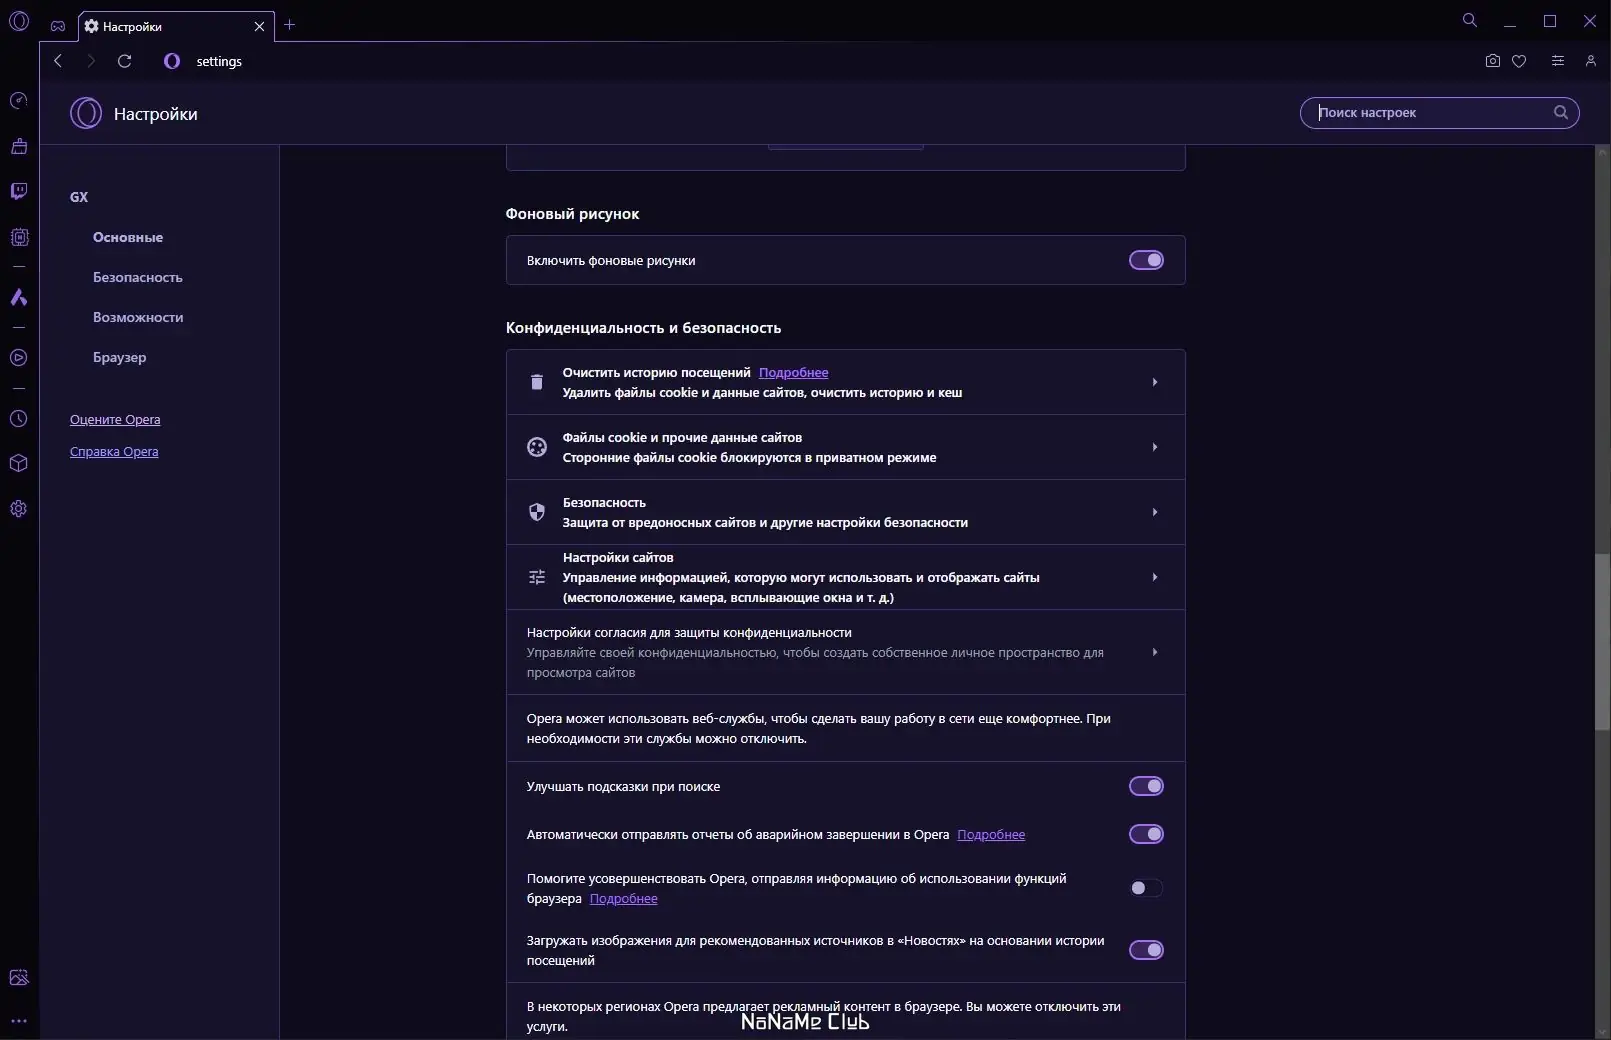This screenshot has width=1611, height=1040.
Task: Go back using the back arrow
Action: click(x=58, y=61)
